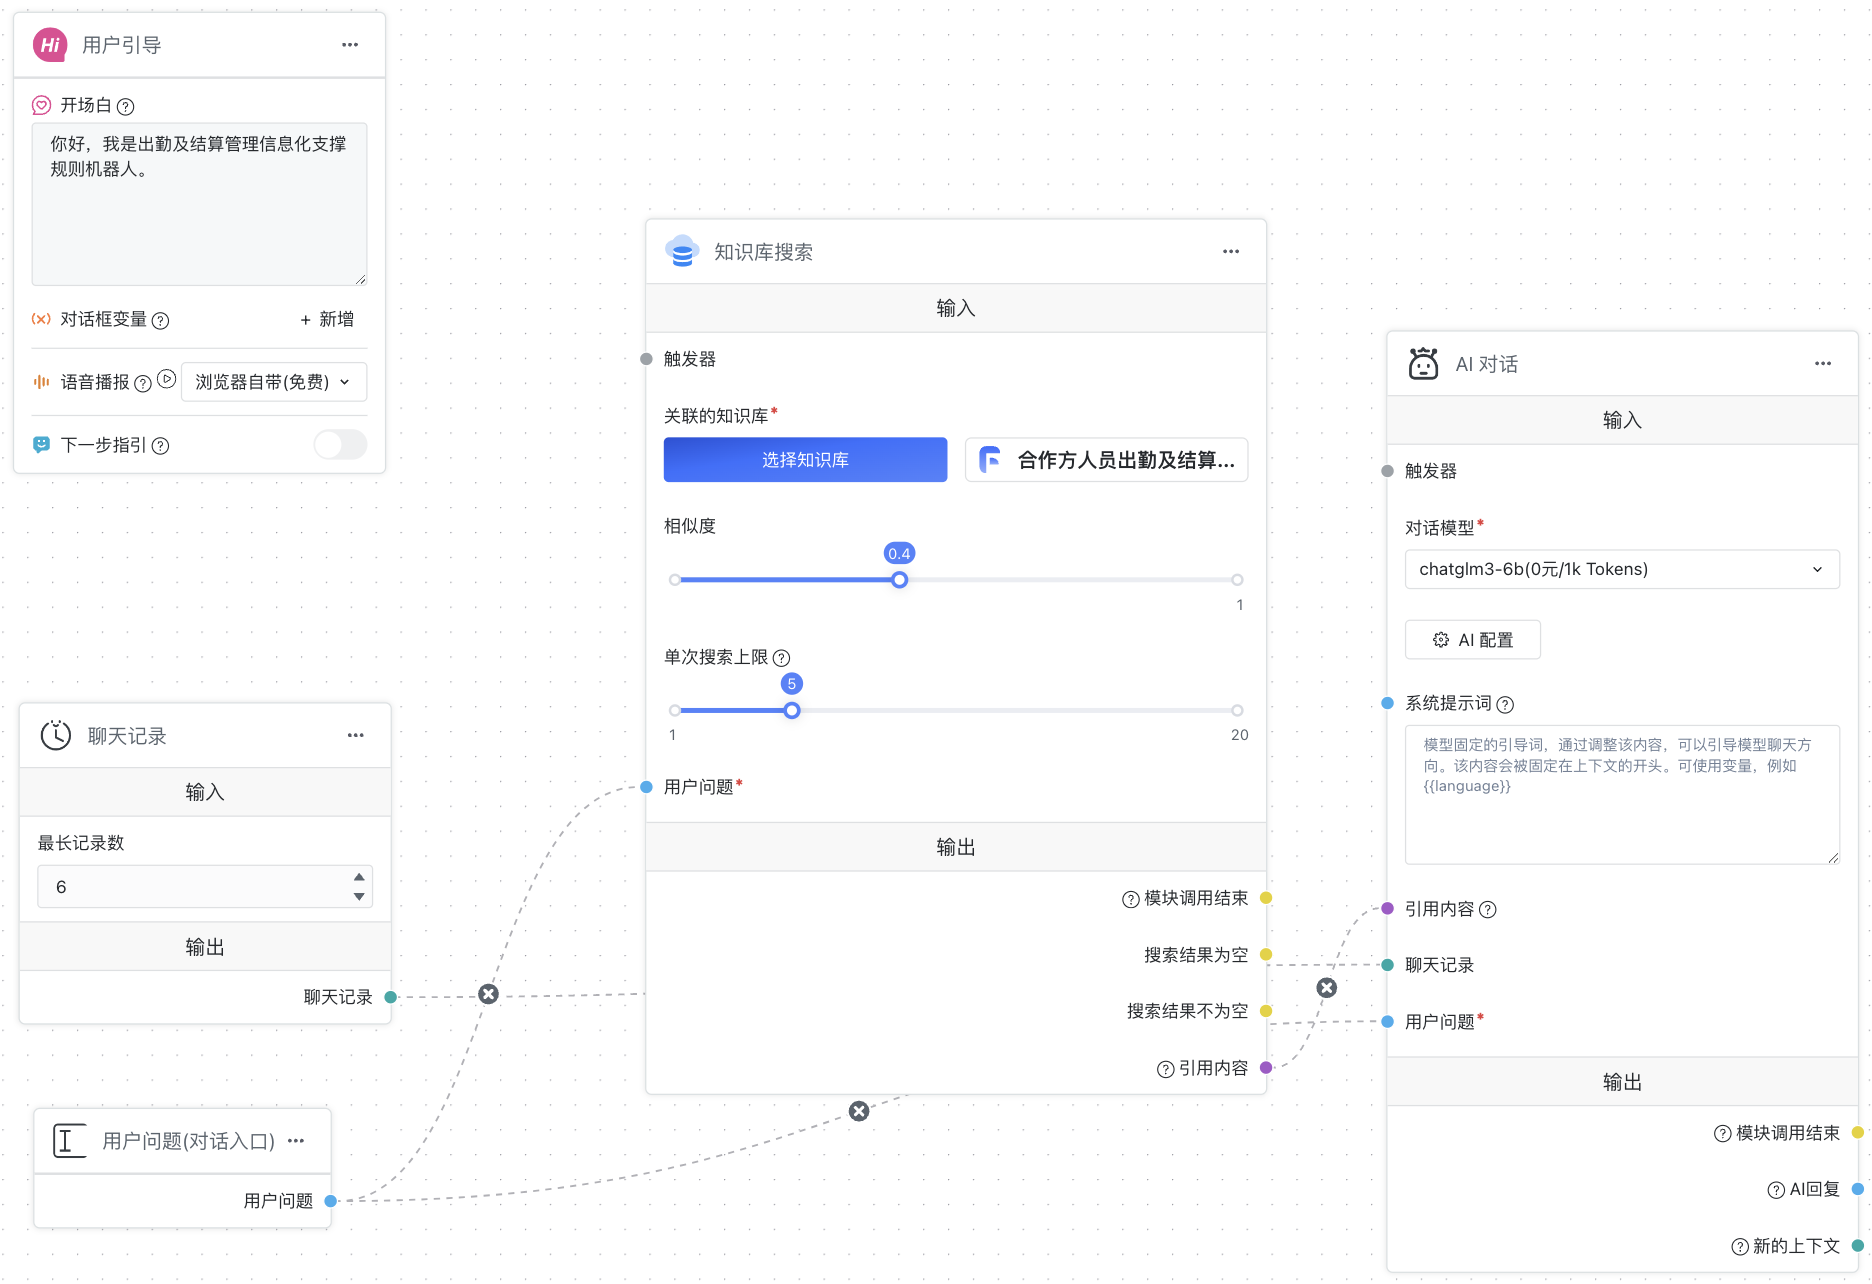Image resolution: width=1872 pixels, height=1284 pixels.
Task: Open the 用户问题(对话入口) node's more menu
Action: [296, 1141]
